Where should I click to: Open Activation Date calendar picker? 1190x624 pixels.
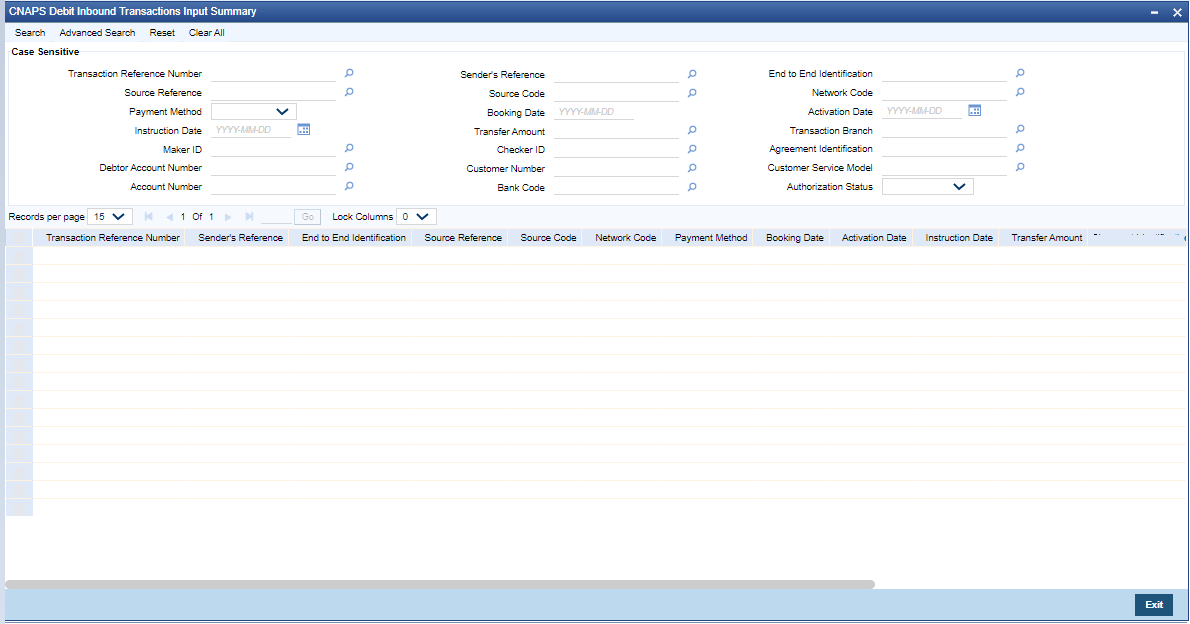pyautogui.click(x=974, y=111)
